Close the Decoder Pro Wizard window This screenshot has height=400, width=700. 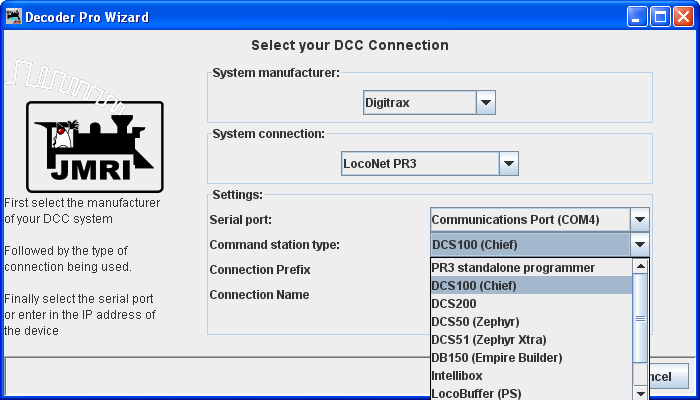[683, 17]
